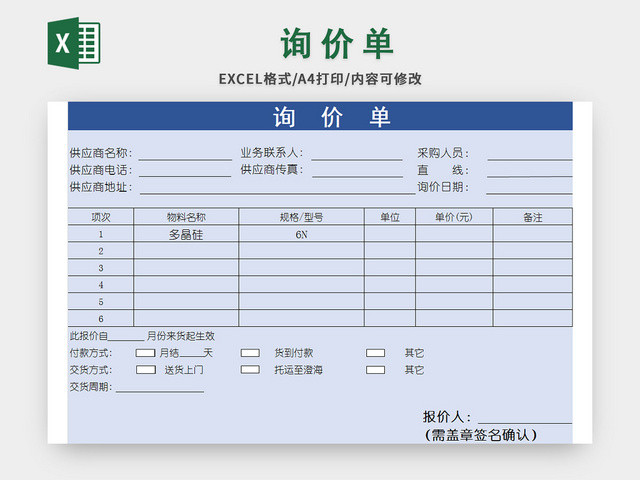
Task: Select the empty 备注 cell in row 1
Action: [533, 234]
